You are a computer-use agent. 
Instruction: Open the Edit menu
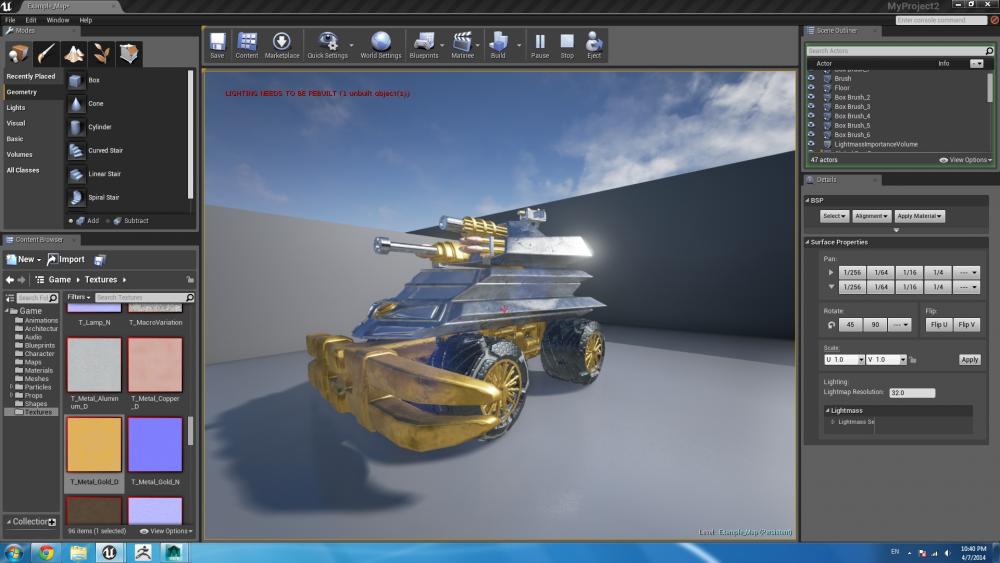(31, 20)
